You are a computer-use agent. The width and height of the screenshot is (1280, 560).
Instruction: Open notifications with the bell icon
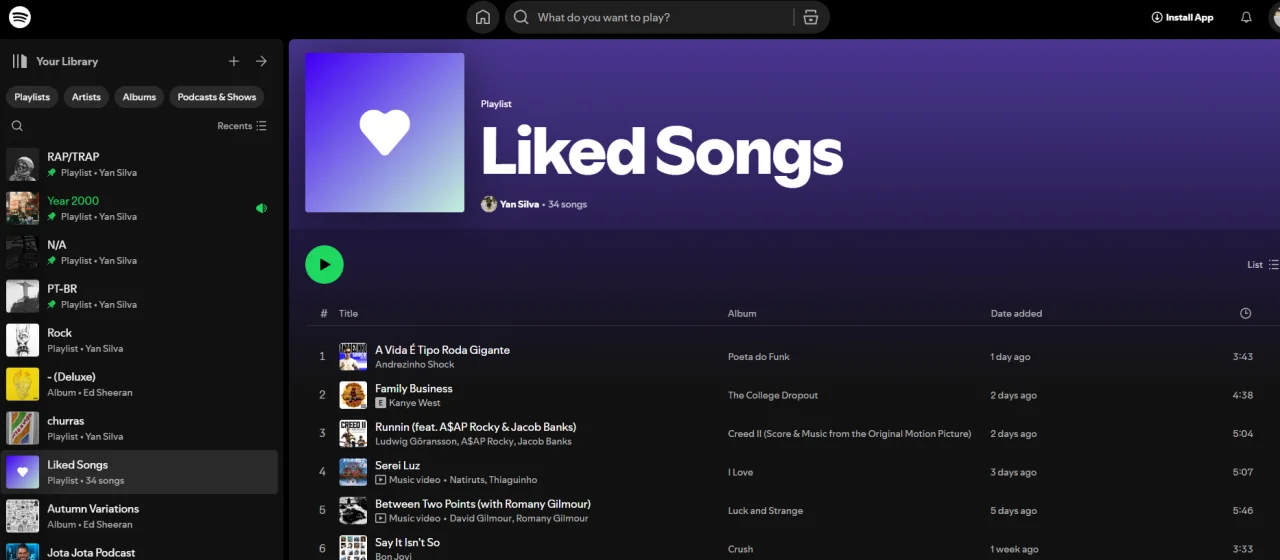(1246, 17)
